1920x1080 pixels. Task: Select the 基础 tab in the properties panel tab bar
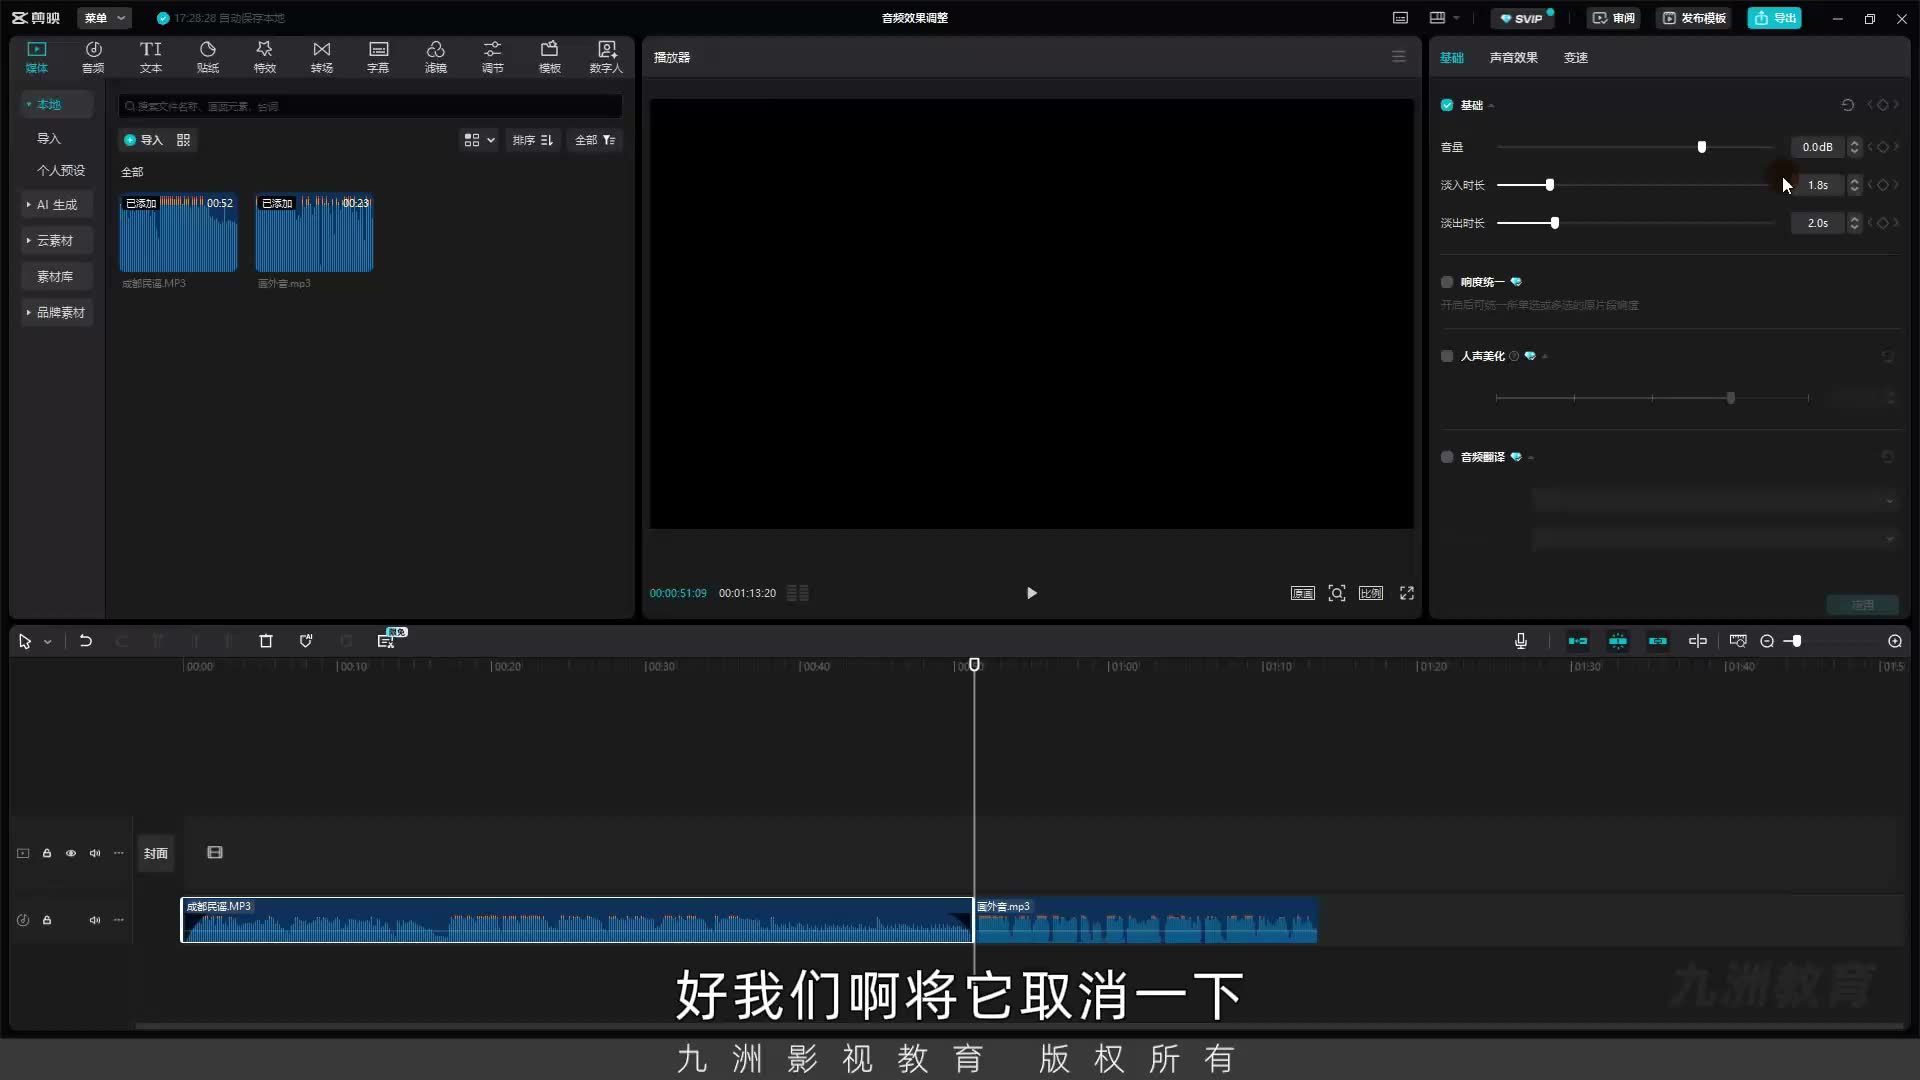click(x=1452, y=57)
